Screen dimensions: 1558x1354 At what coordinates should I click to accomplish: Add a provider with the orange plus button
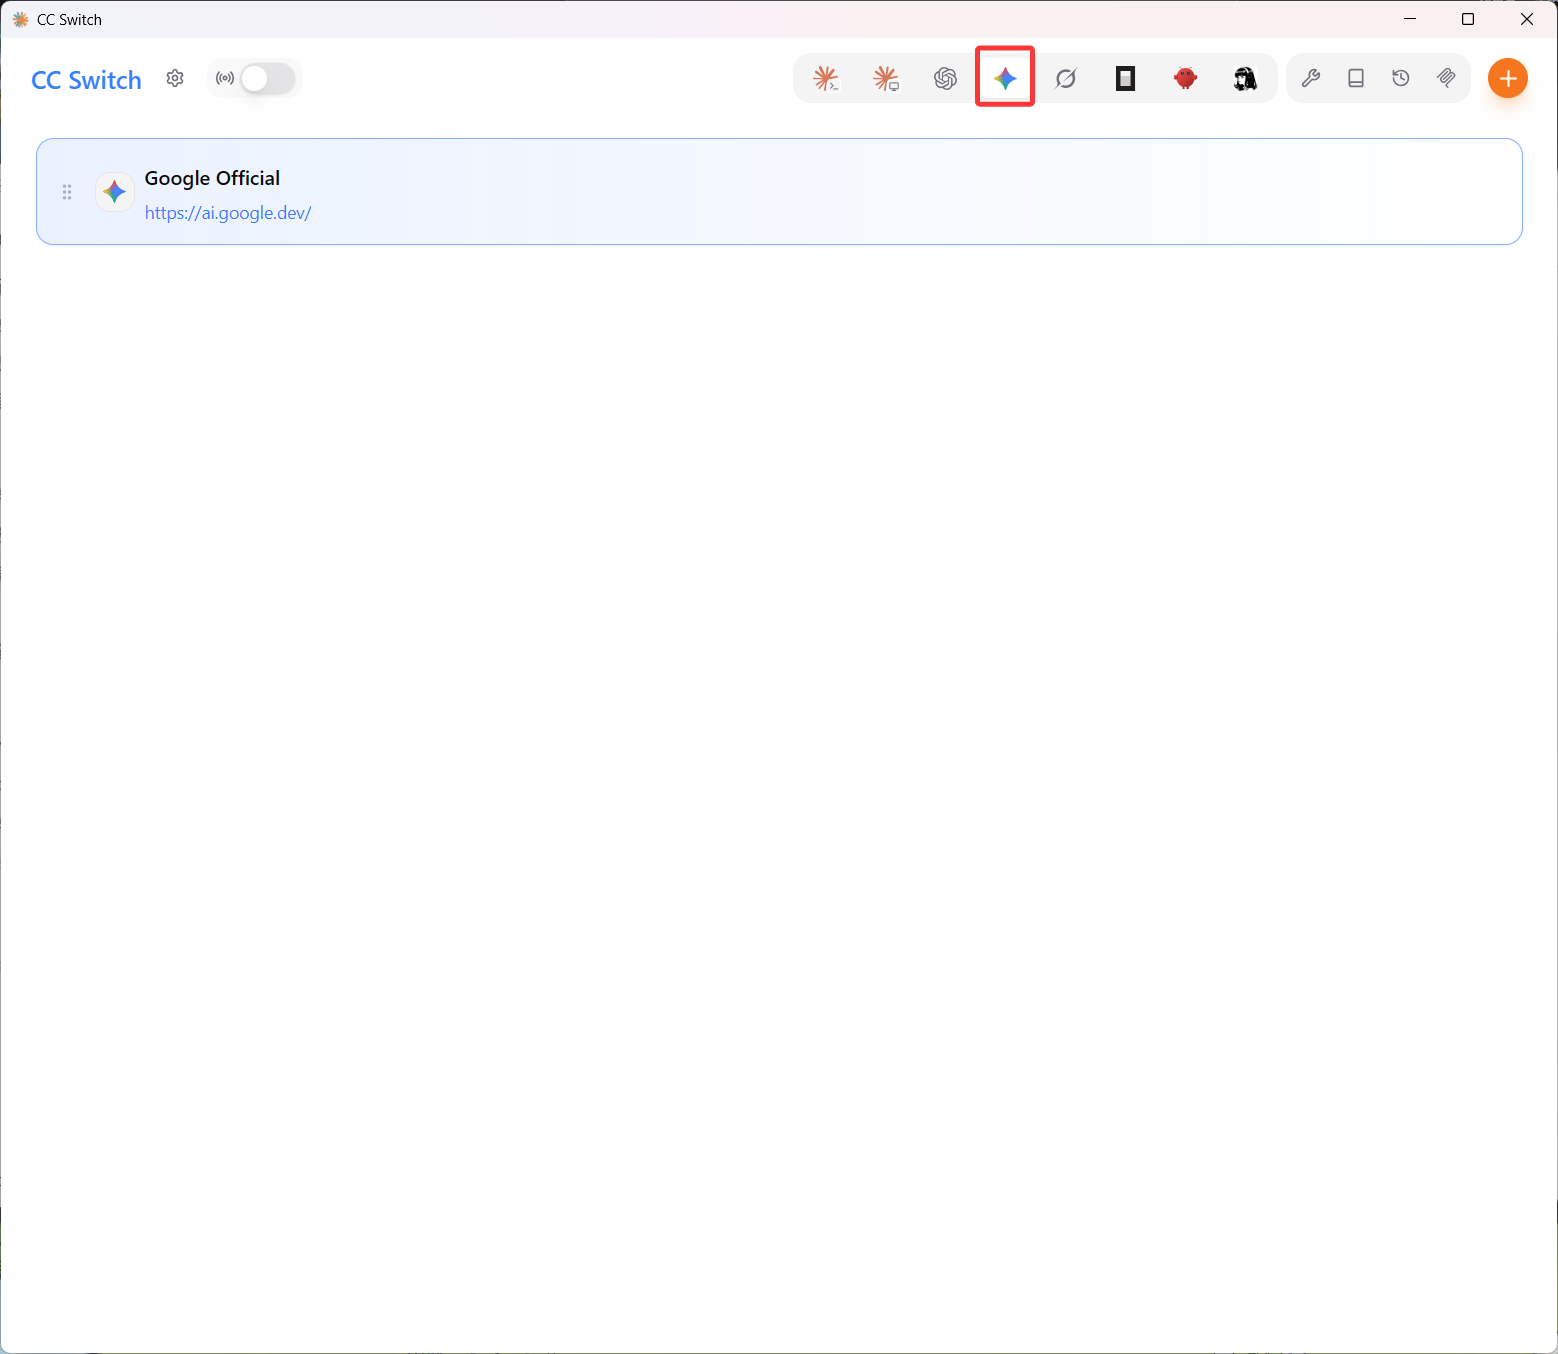coord(1508,78)
